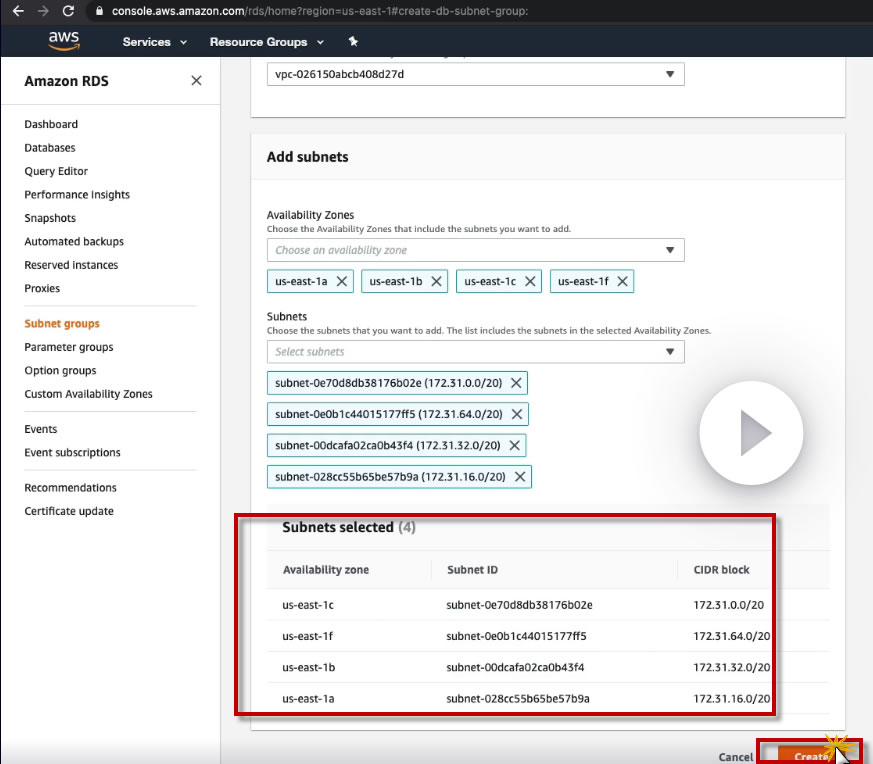Viewport: 873px width, 764px height.
Task: Remove the us-east-1c availability zone tag
Action: point(530,282)
